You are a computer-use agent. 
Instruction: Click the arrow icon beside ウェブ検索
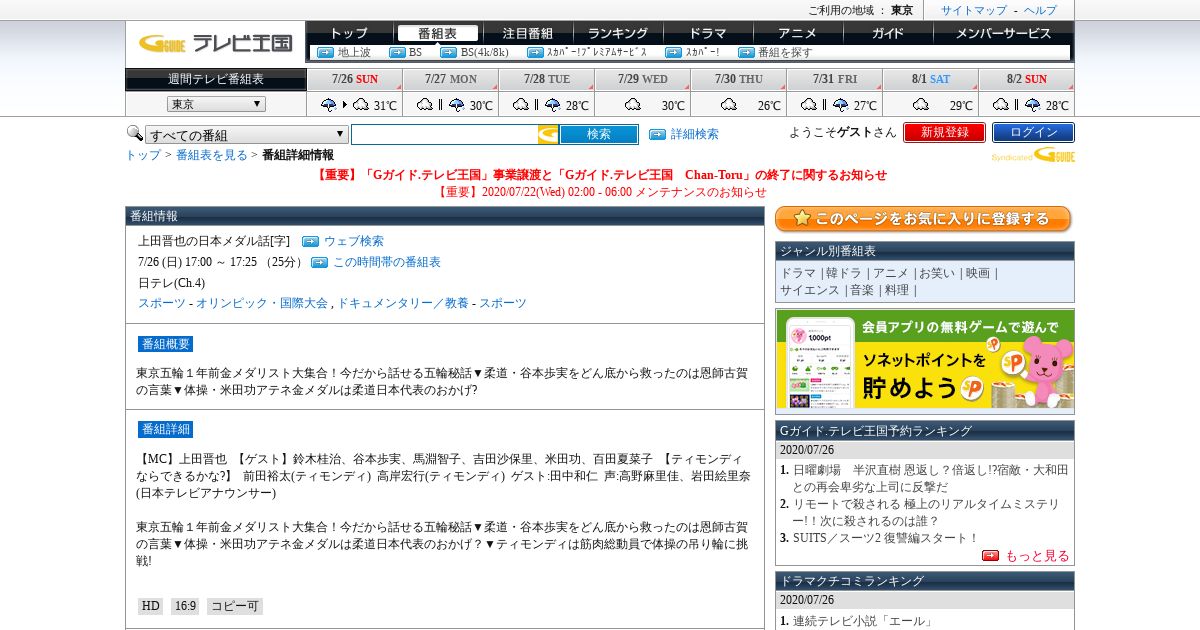coord(310,241)
